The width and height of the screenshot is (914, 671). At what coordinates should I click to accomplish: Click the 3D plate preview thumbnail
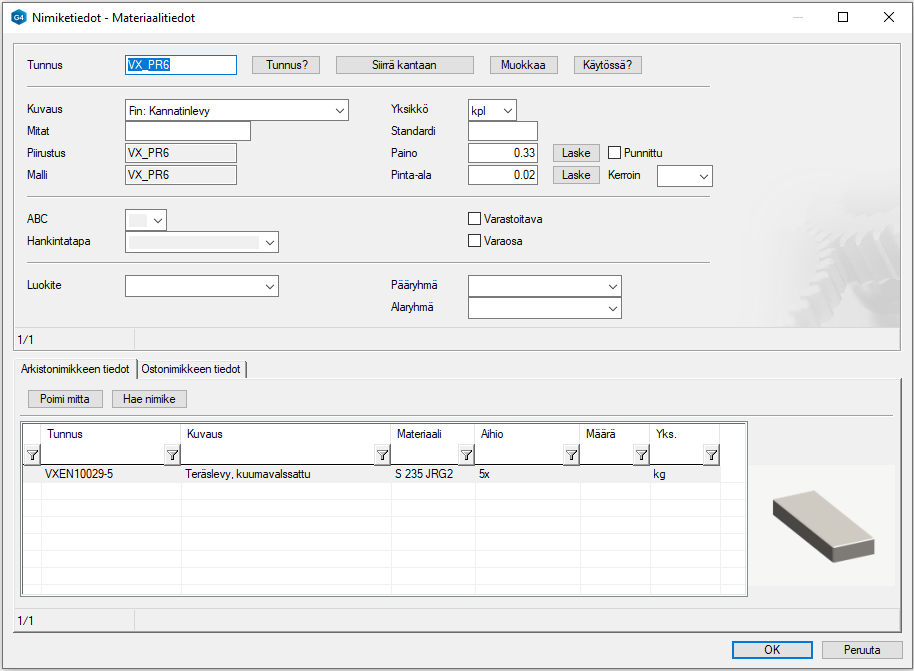[x=822, y=524]
